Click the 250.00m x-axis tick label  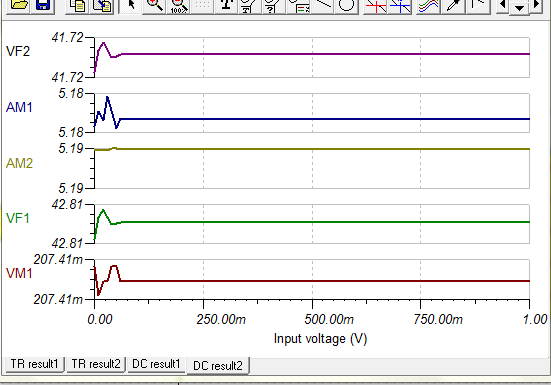[221, 319]
